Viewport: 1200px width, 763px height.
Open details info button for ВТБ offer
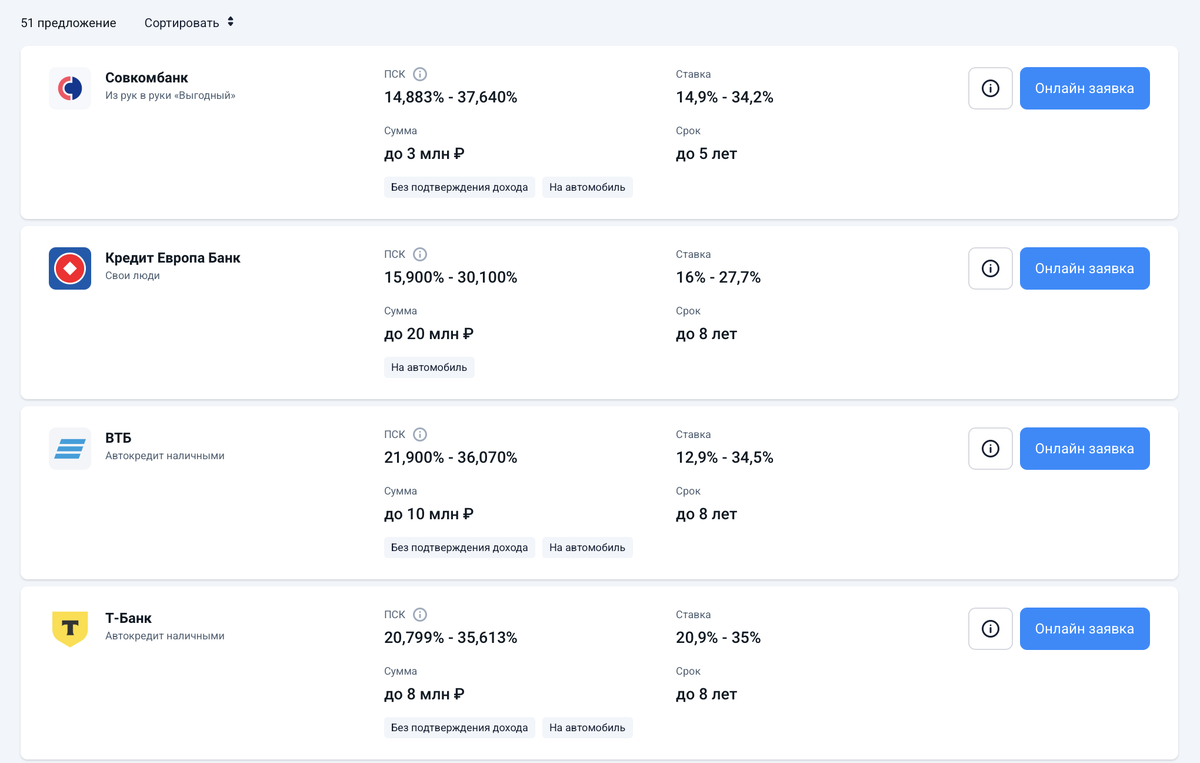pyautogui.click(x=990, y=448)
